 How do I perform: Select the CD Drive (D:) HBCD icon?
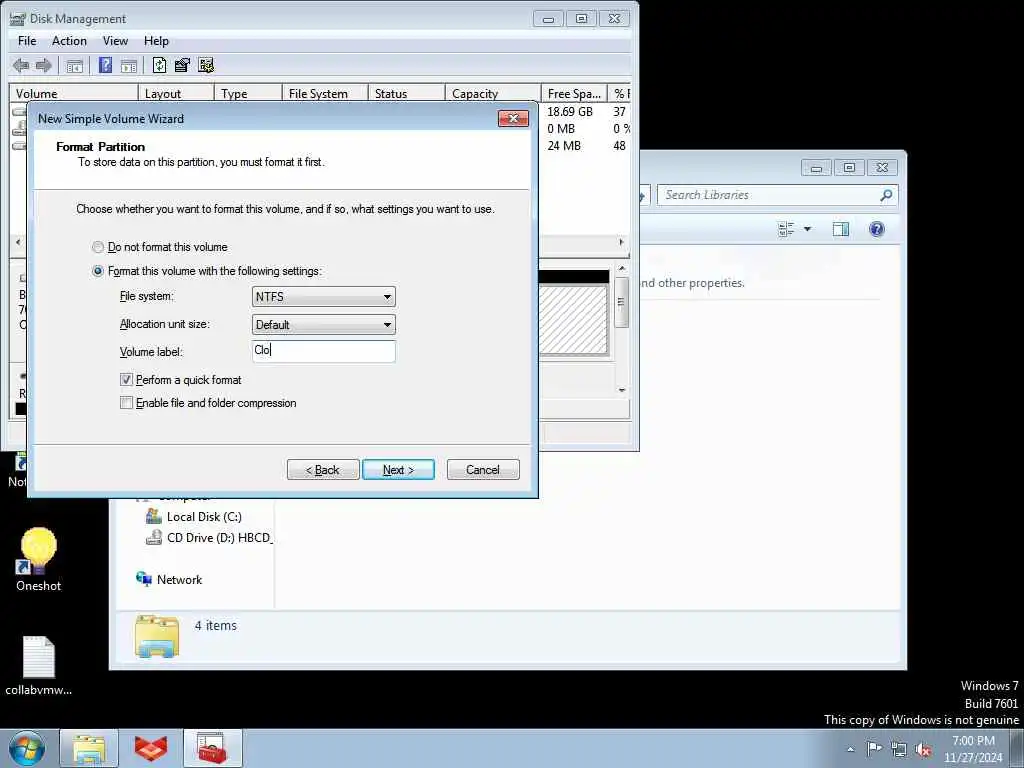pyautogui.click(x=153, y=537)
